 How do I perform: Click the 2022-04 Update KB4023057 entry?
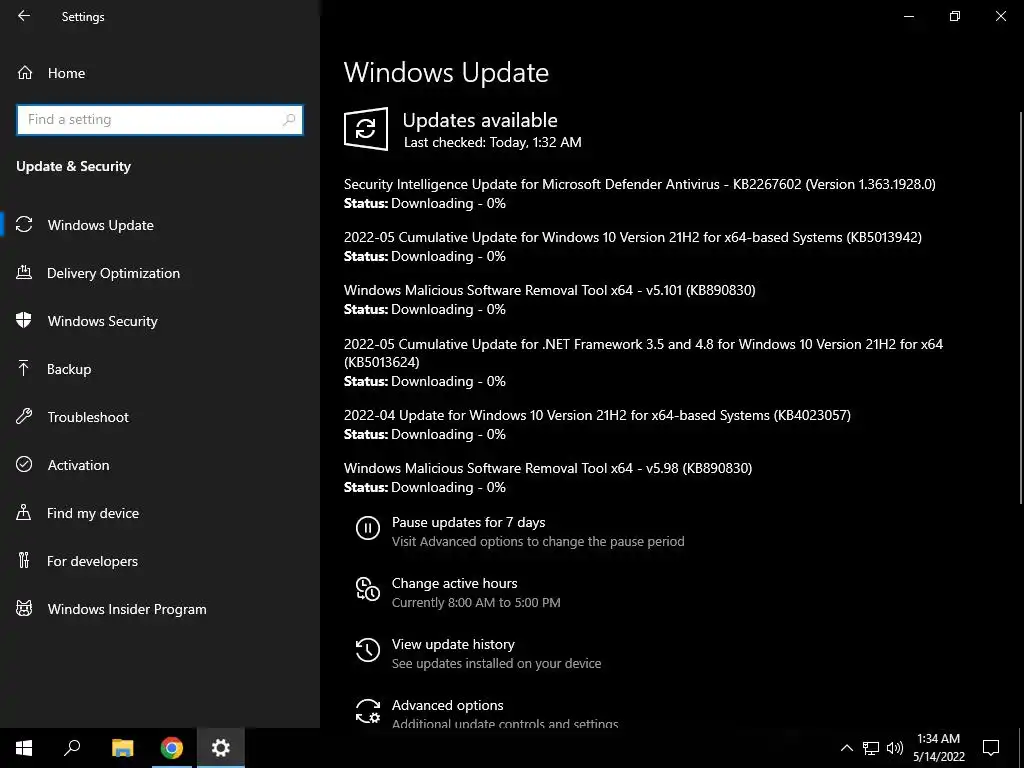coord(597,424)
